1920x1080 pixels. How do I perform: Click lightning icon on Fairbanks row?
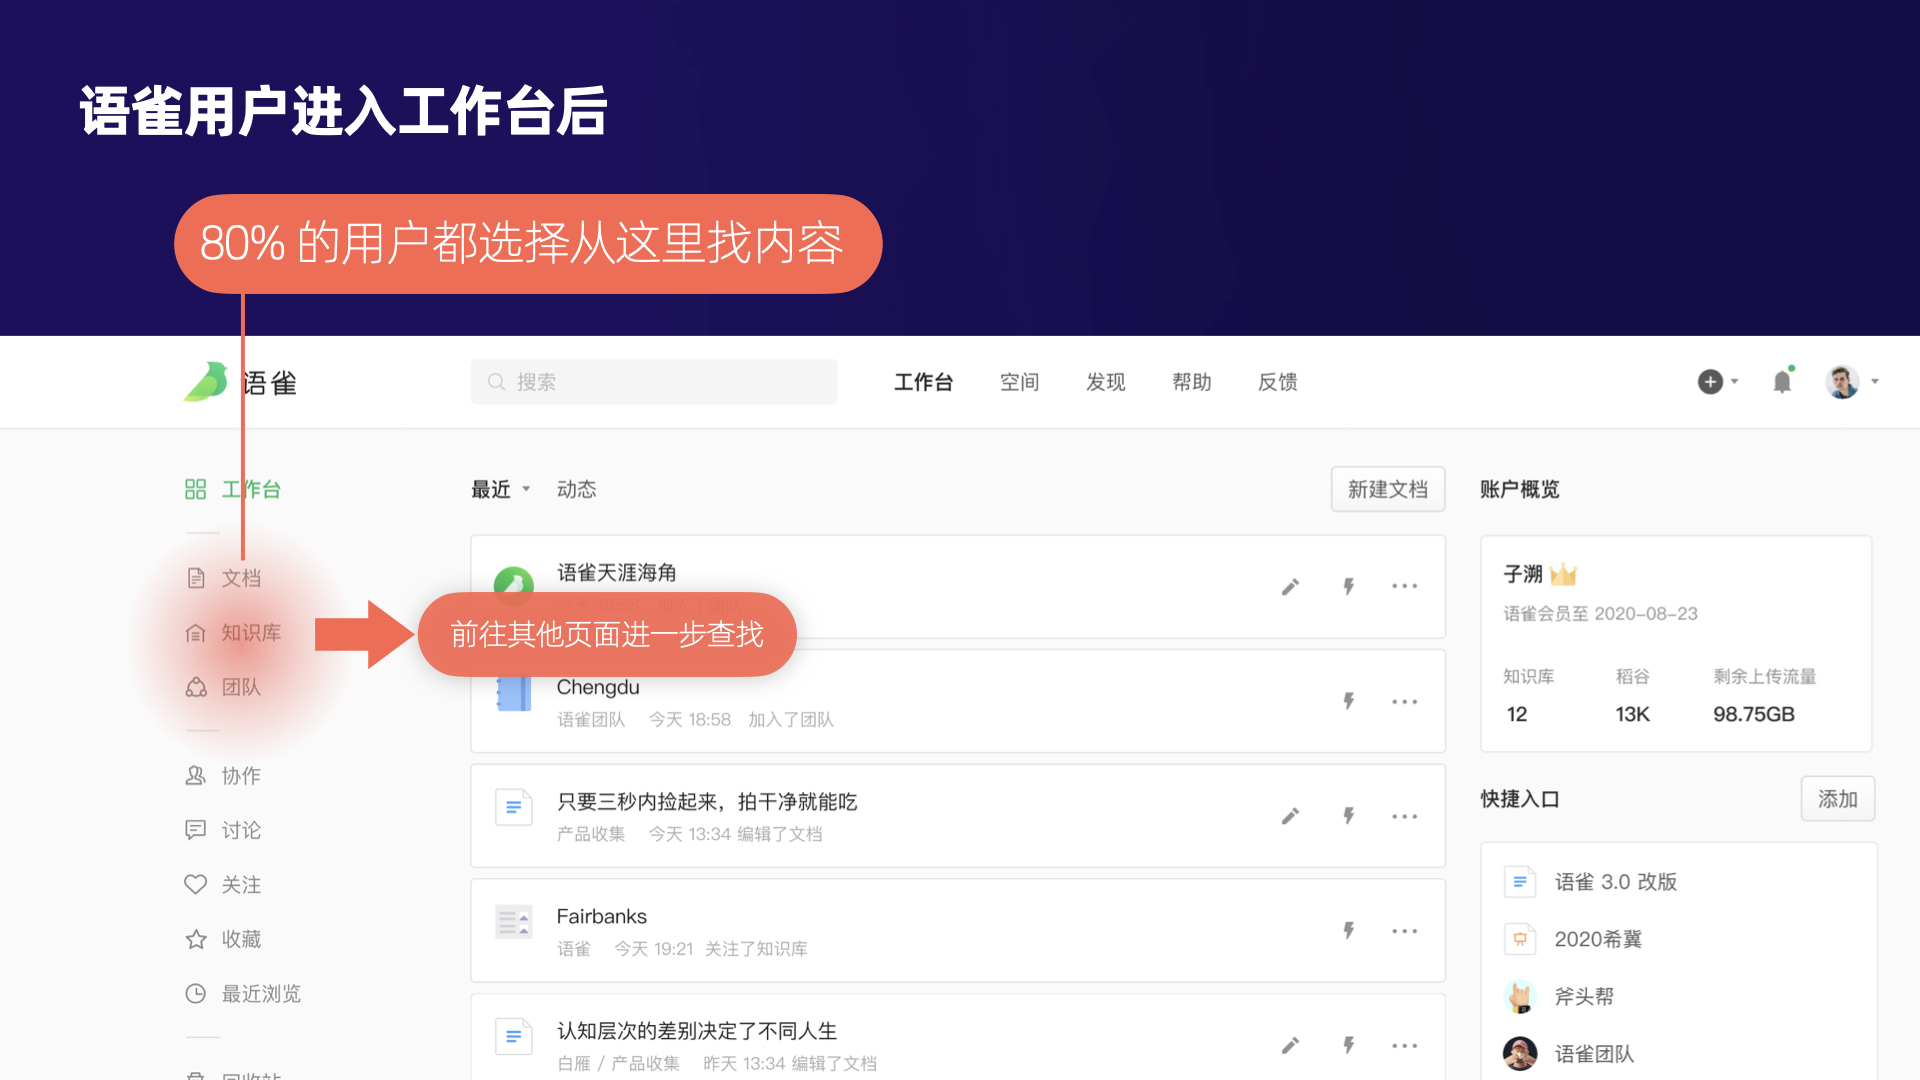click(1348, 931)
